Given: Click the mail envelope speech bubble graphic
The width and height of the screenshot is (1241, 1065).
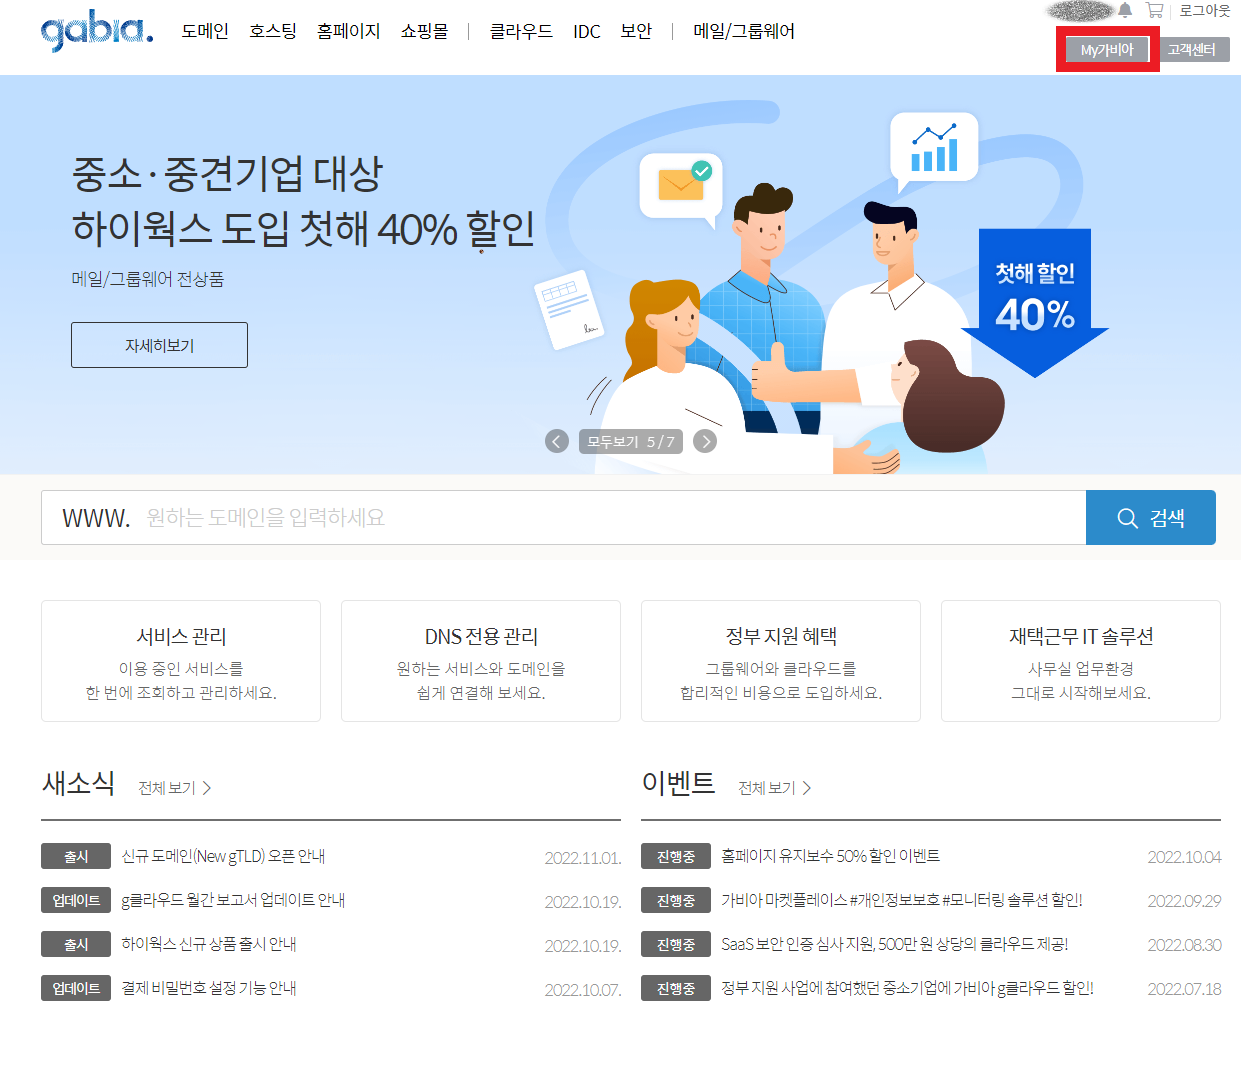Looking at the screenshot, I should click(681, 189).
